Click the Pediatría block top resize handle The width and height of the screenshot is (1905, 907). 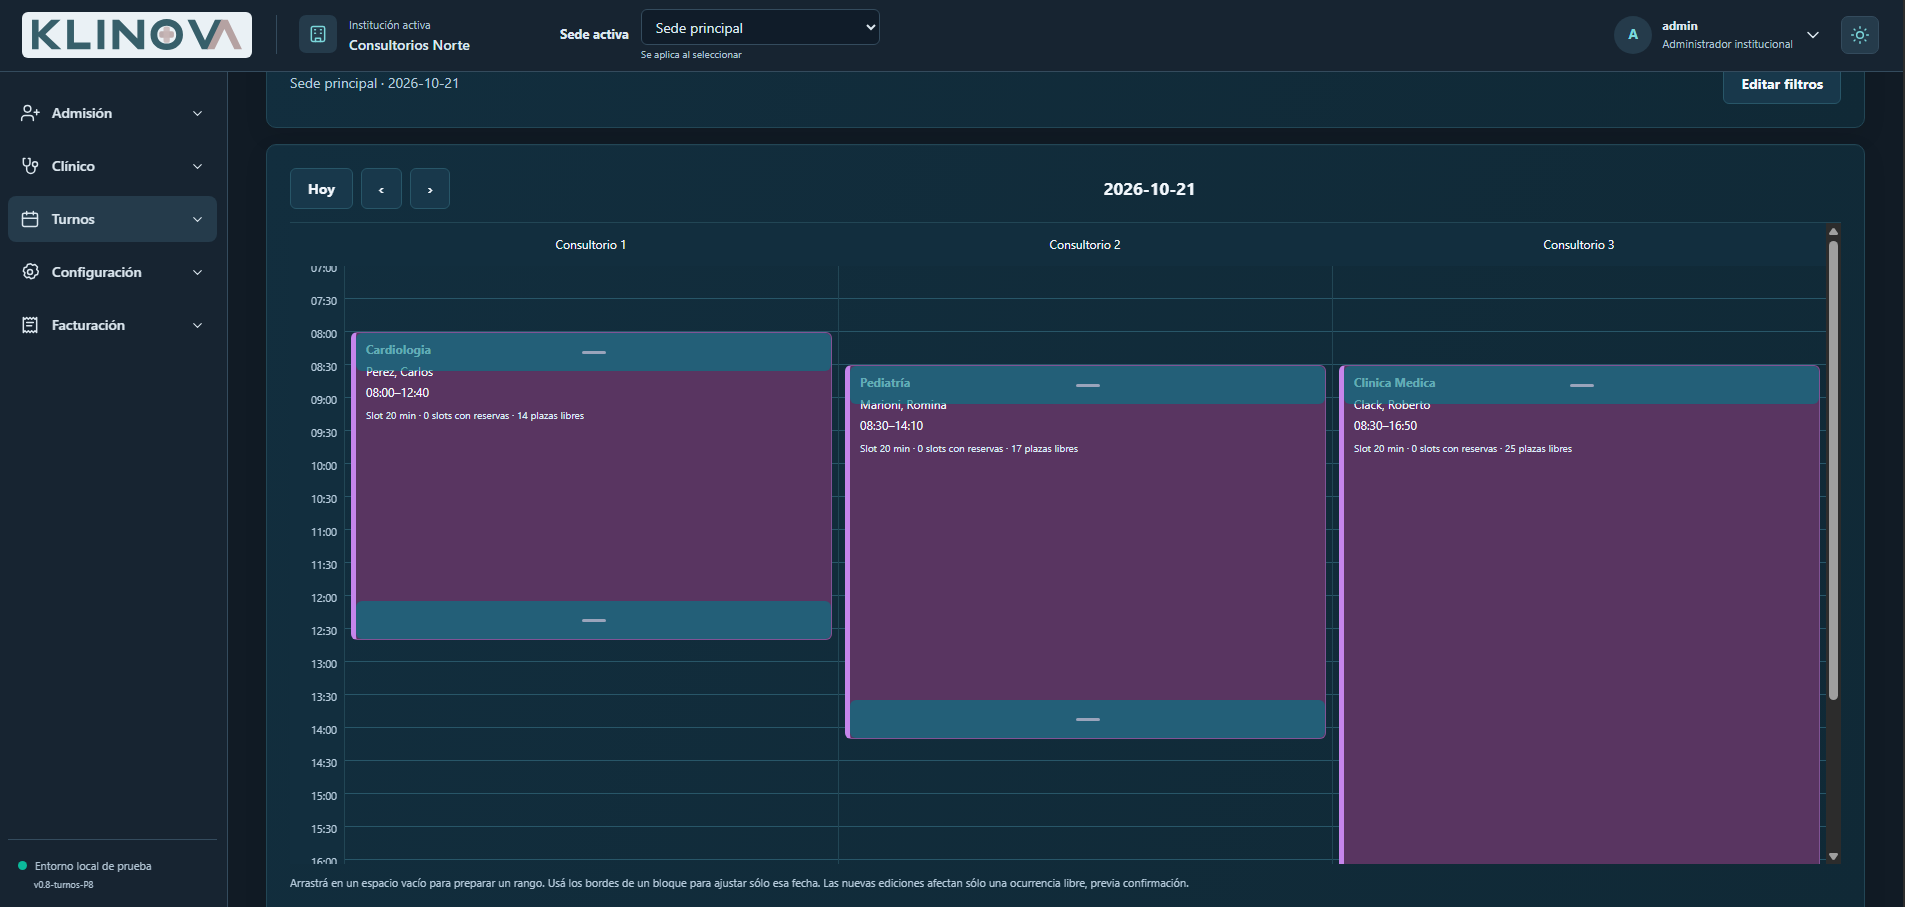(1088, 385)
